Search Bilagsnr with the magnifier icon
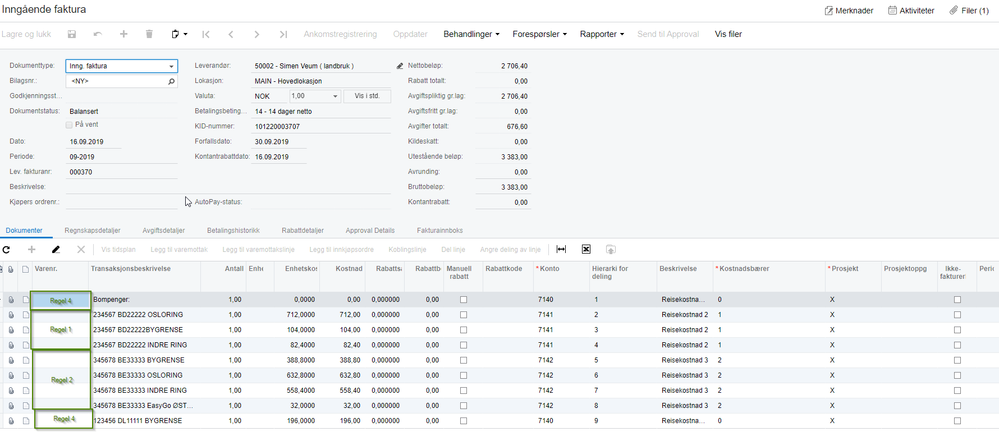The height and width of the screenshot is (446, 999). point(171,82)
